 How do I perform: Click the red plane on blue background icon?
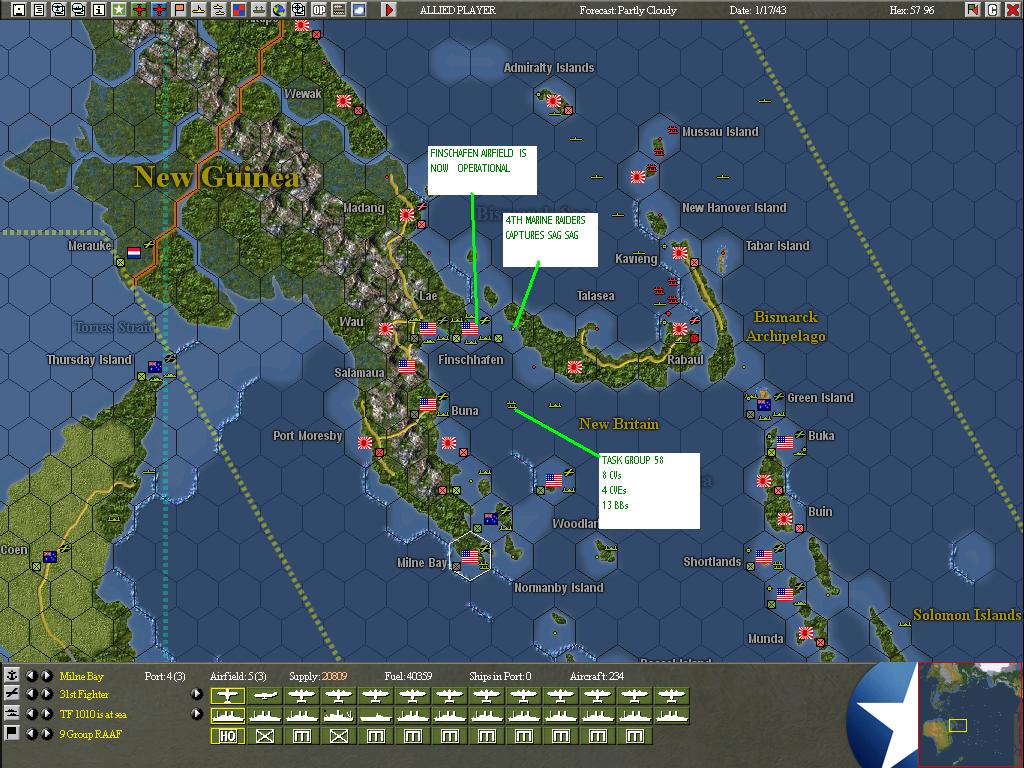click(159, 9)
